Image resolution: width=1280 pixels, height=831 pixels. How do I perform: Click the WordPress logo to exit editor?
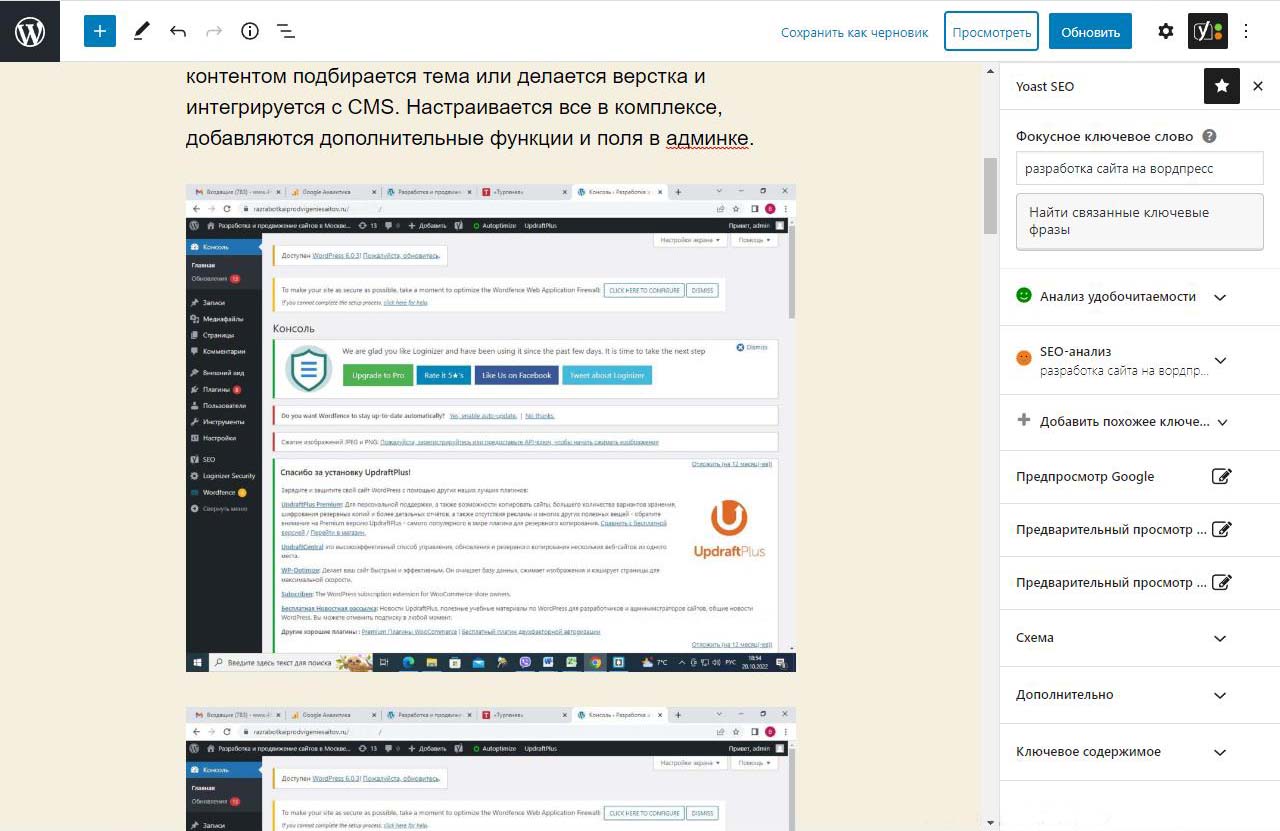tap(30, 31)
